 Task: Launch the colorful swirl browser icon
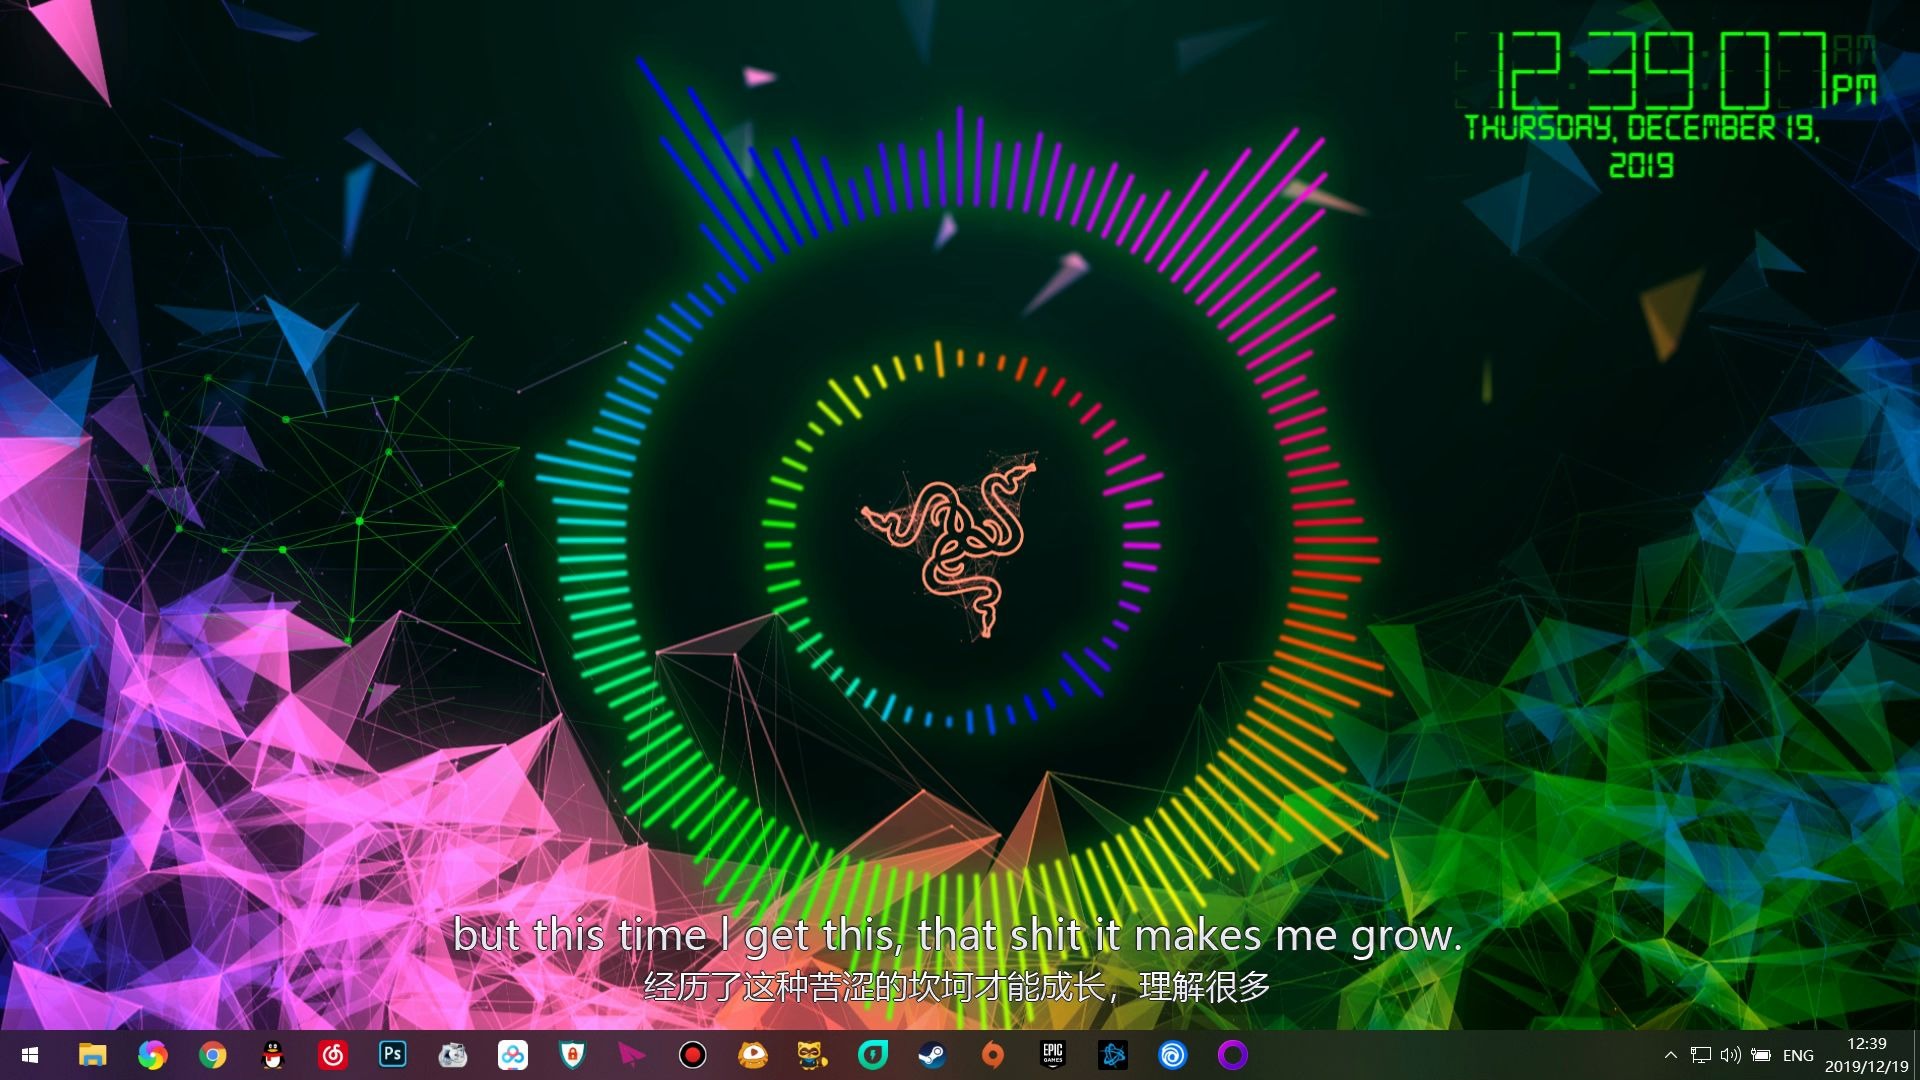click(x=152, y=1055)
